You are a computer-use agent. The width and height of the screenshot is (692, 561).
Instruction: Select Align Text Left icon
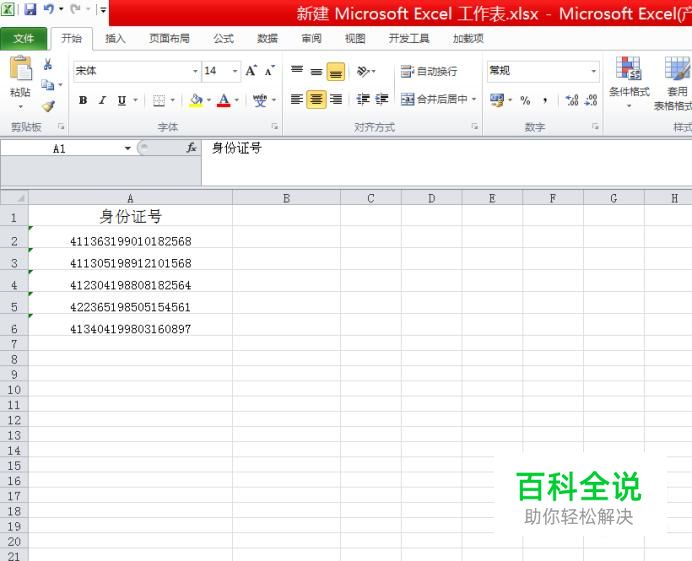(x=297, y=99)
